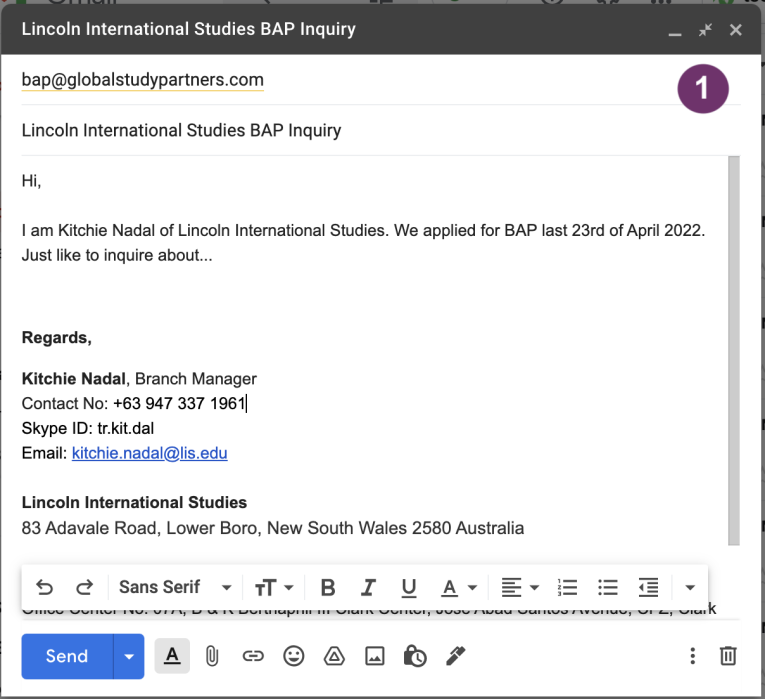Click the '83 Adavale Road' address line
The image size is (765, 699).
[x=273, y=528]
